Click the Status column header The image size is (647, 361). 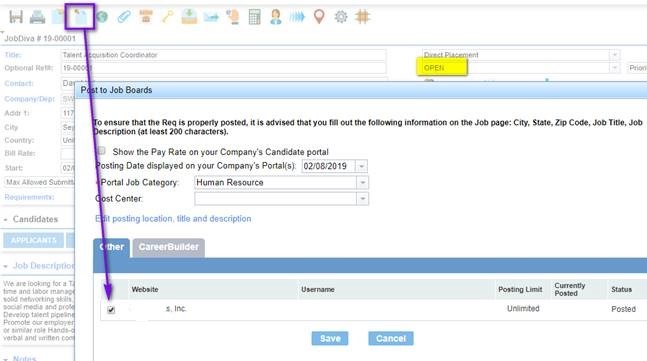coord(621,290)
